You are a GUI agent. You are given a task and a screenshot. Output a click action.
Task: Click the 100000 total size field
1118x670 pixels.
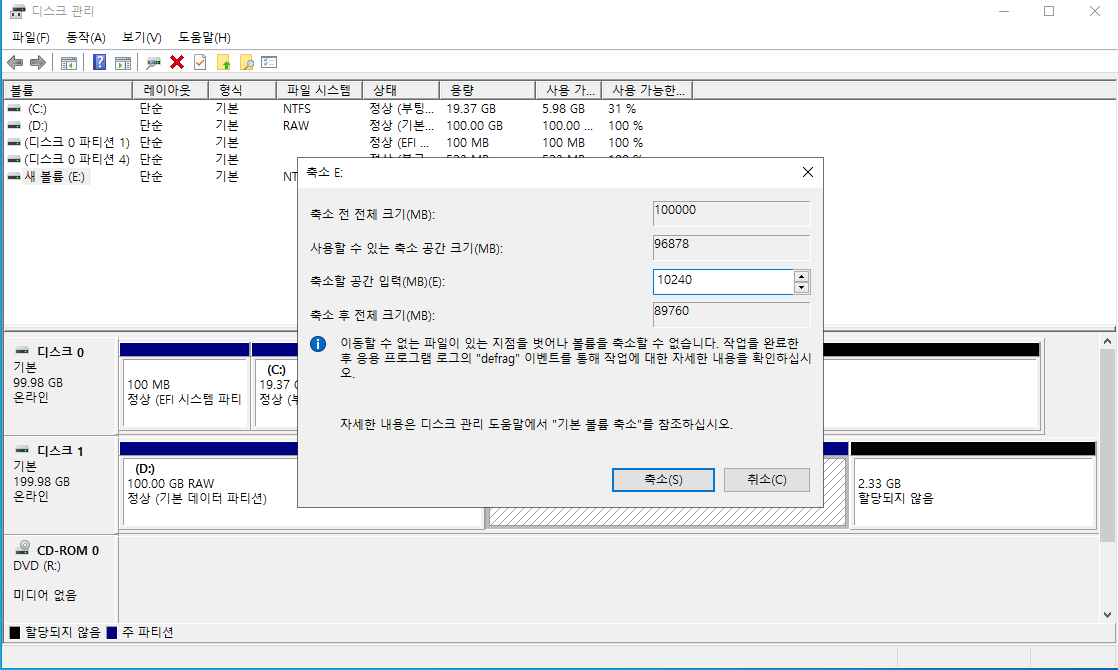[x=732, y=214]
